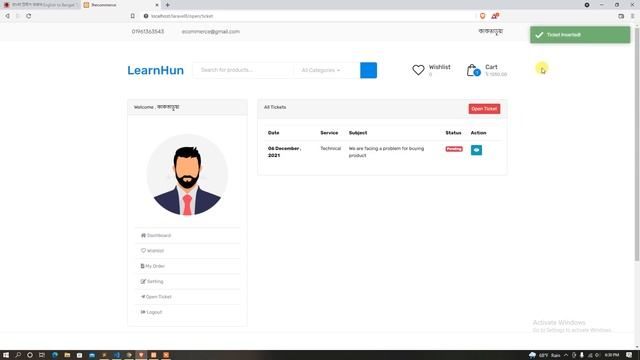Click the page vertical scrollbar
This screenshot has width=640, height=360.
[637, 143]
